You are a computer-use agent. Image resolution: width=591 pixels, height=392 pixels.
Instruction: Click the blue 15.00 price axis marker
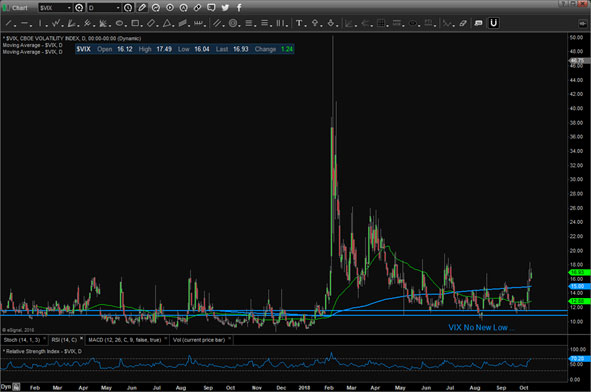tap(578, 286)
